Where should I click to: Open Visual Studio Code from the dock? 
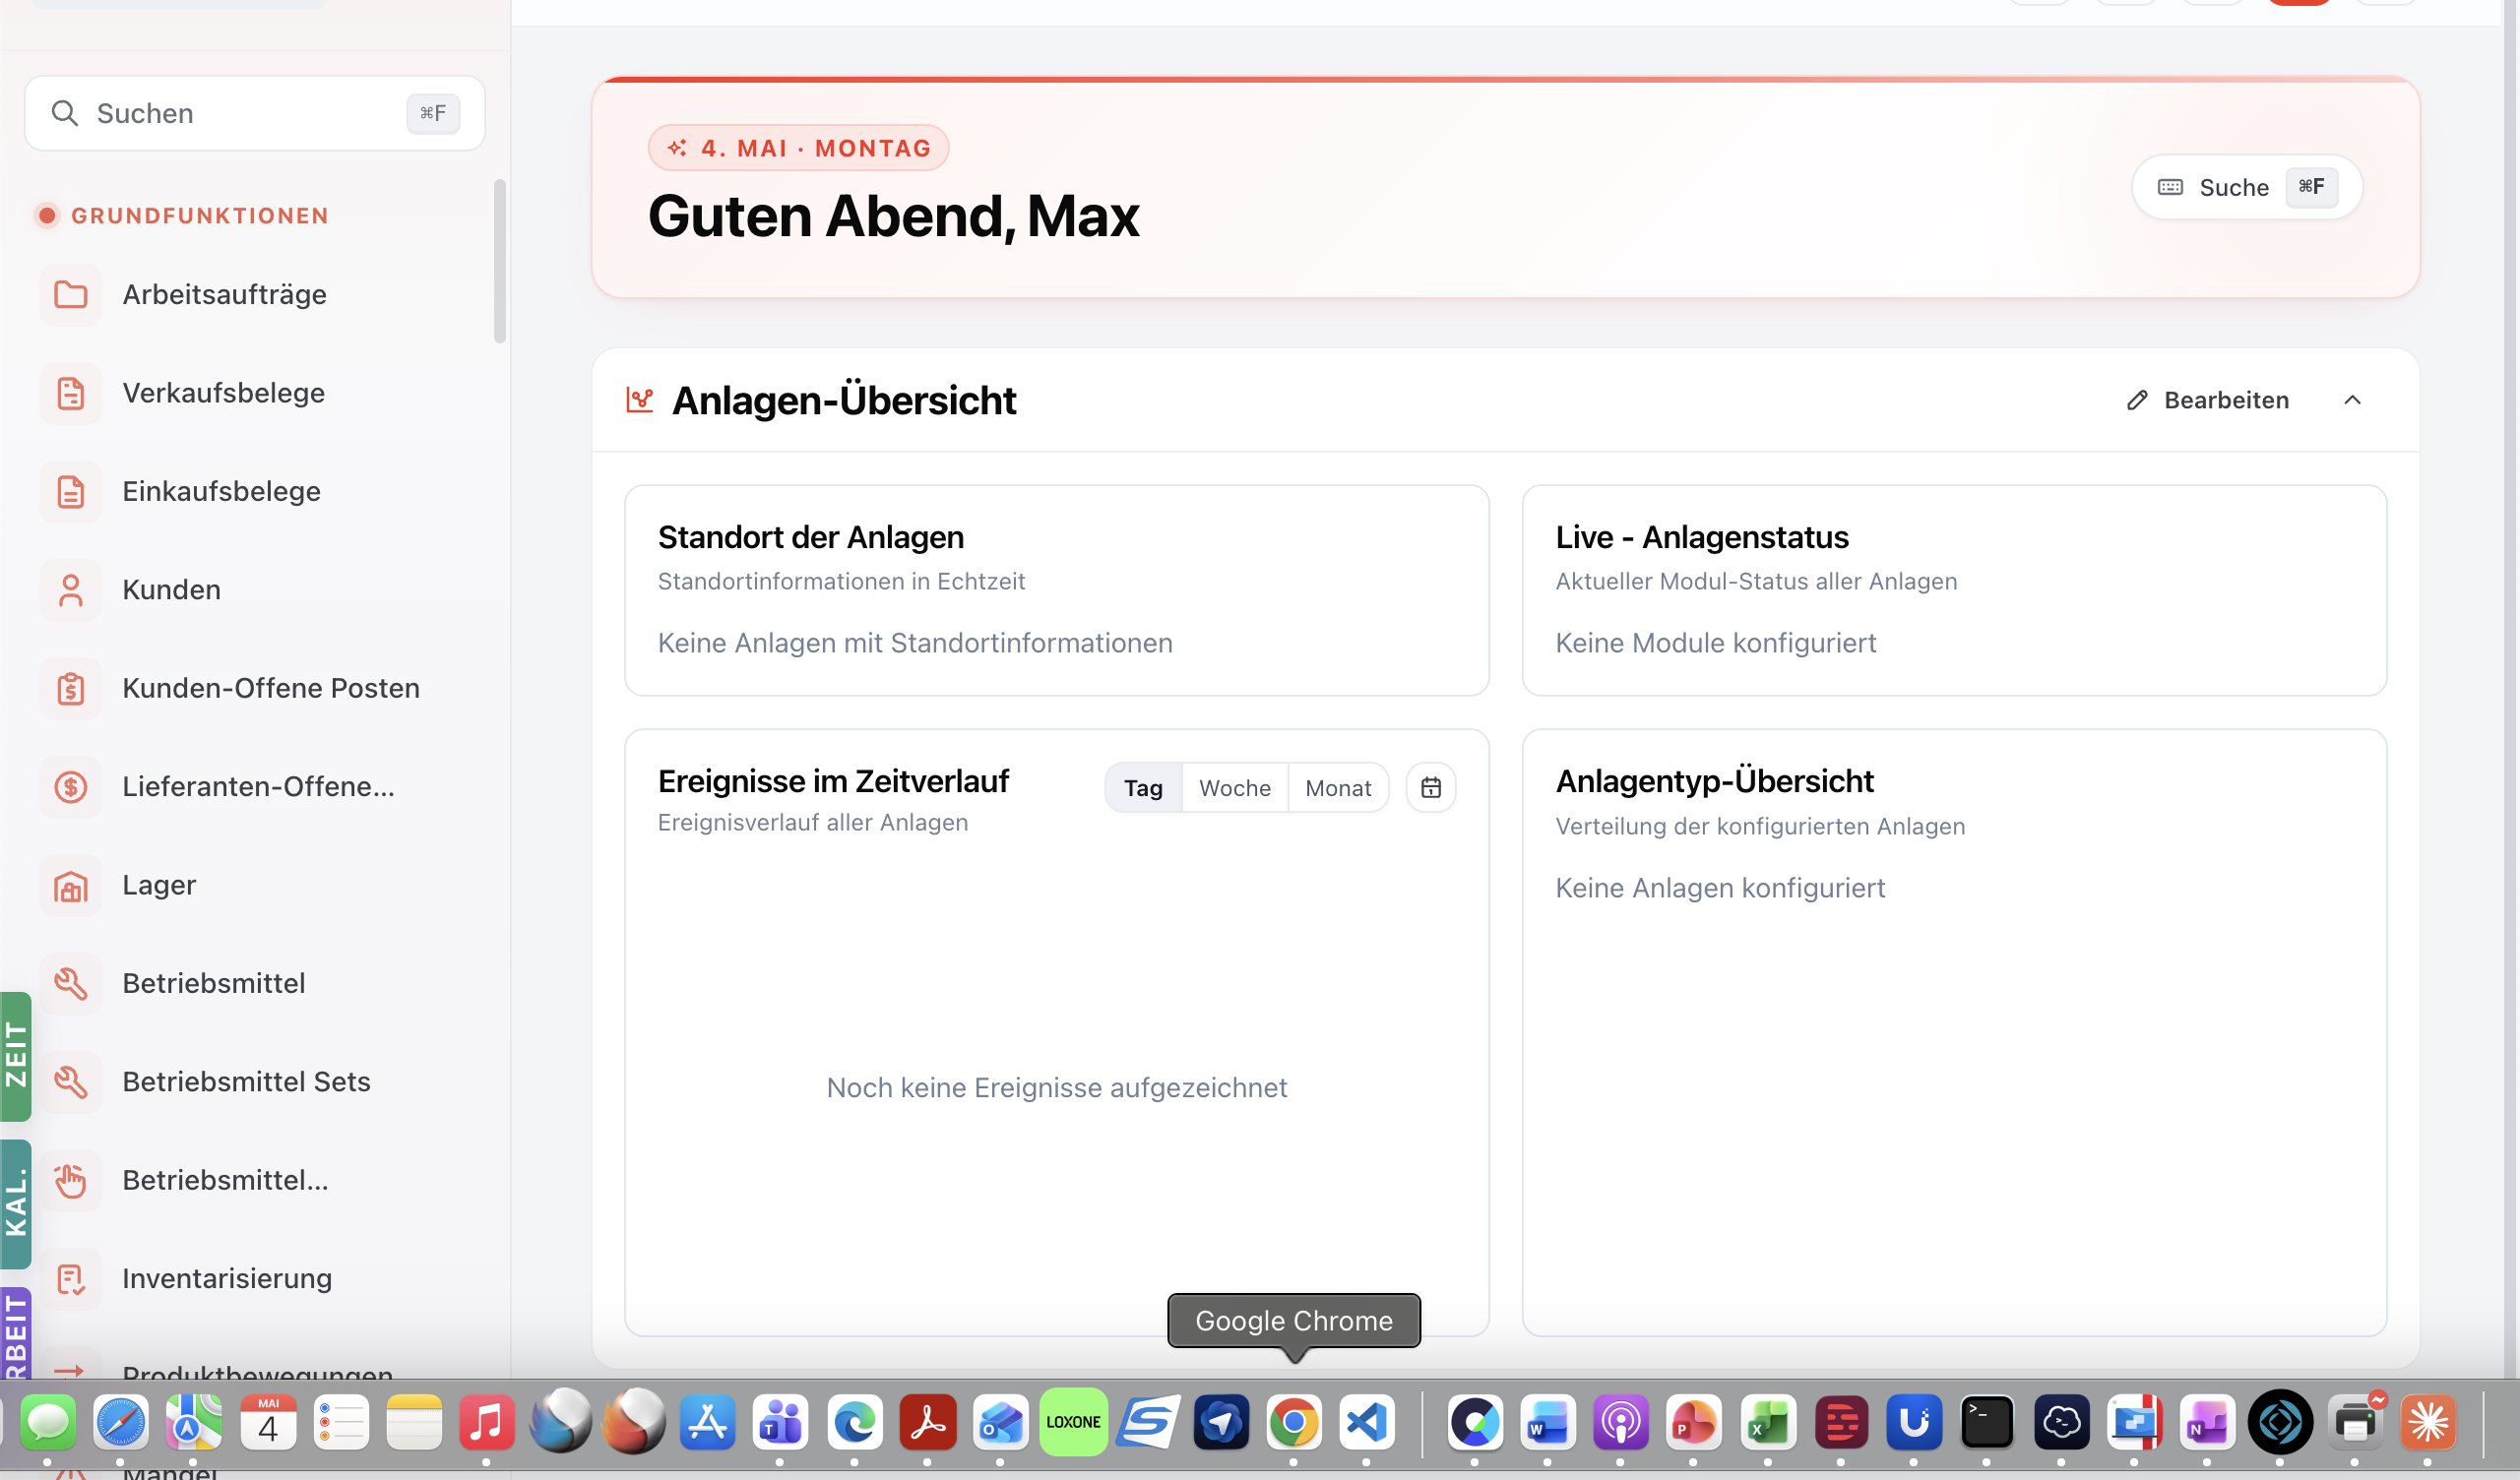(1367, 1422)
